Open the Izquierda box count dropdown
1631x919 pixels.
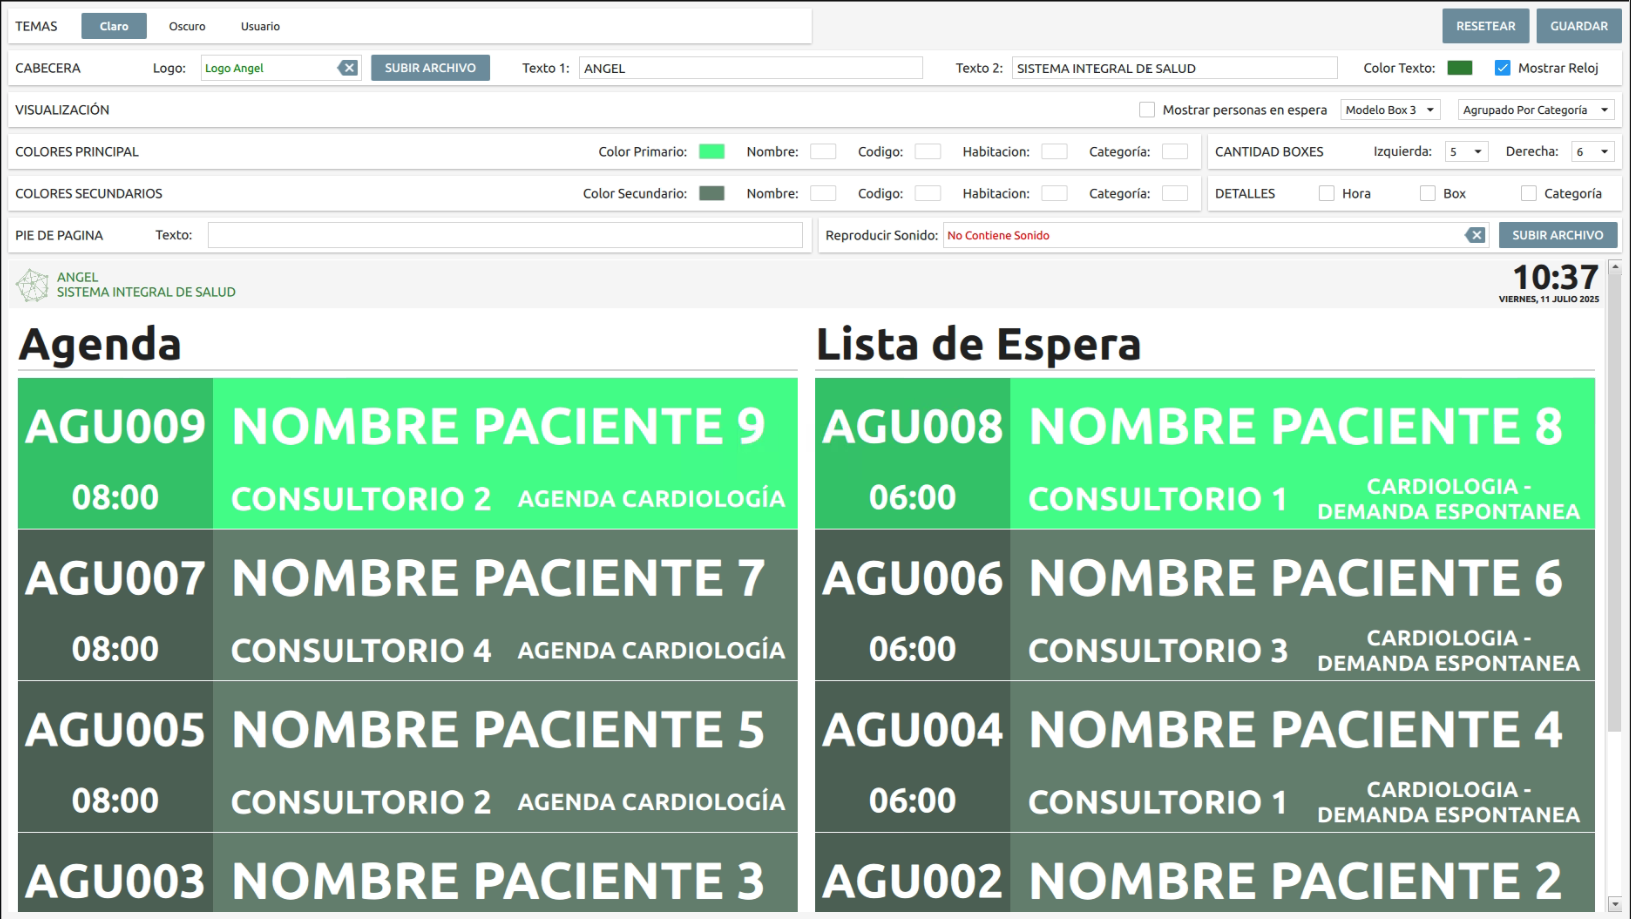(1465, 151)
